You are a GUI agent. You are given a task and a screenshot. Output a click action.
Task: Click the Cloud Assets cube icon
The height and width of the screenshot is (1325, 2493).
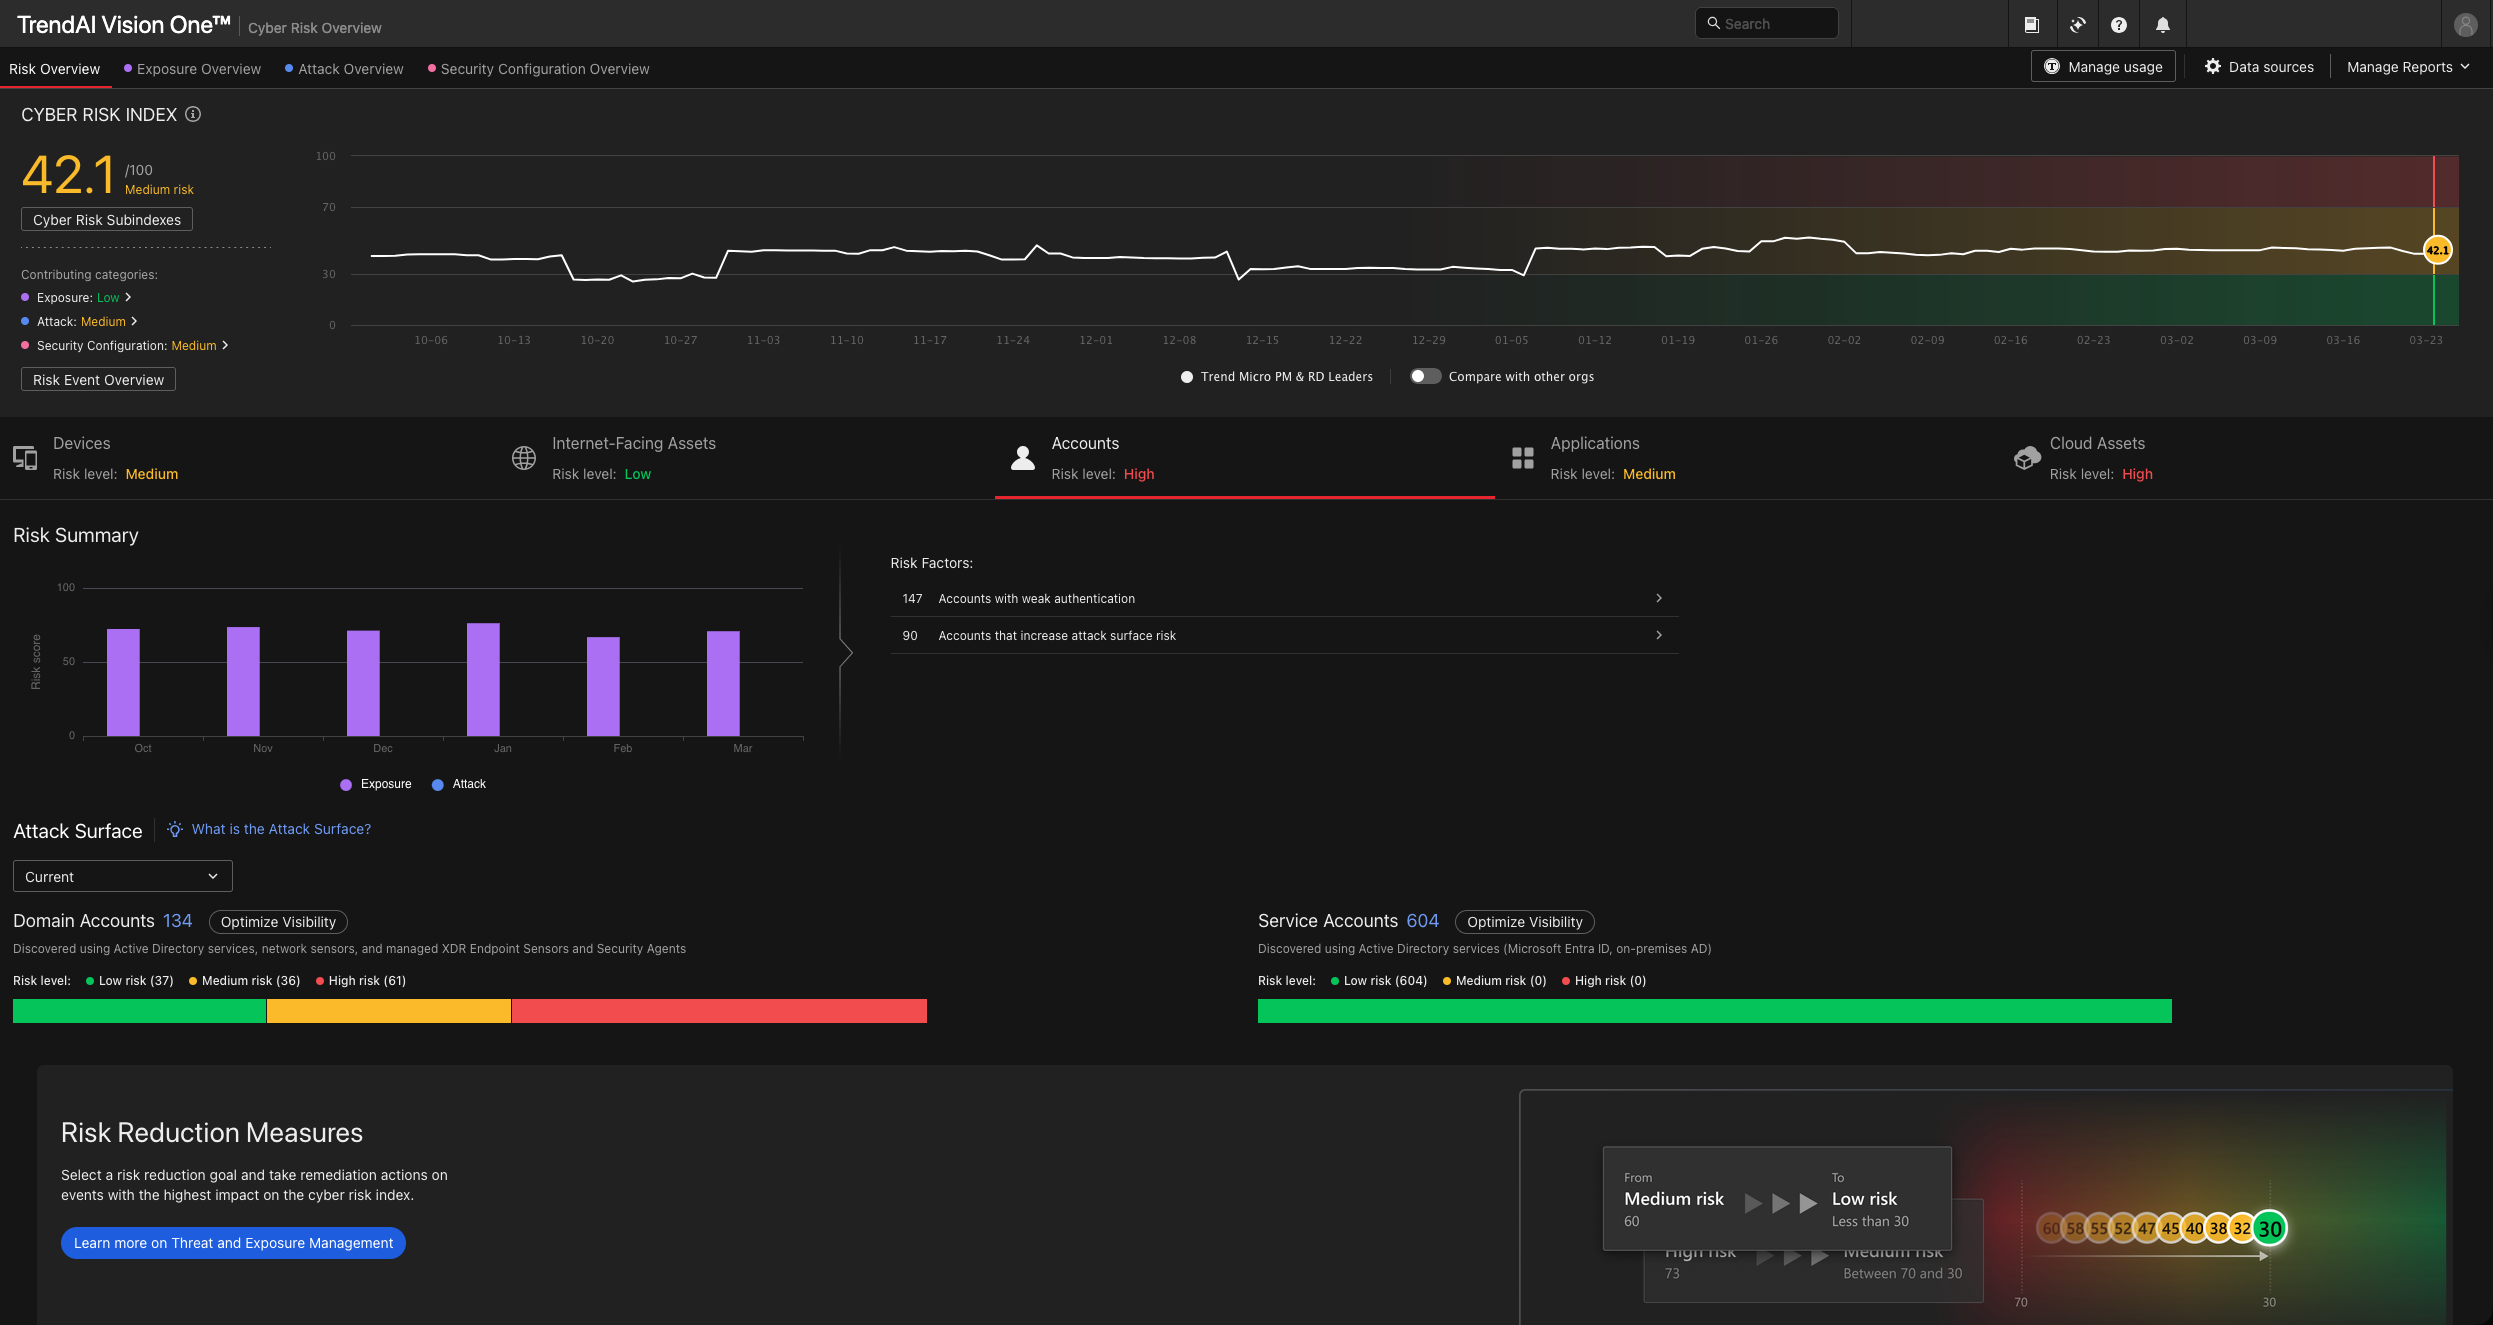2026,458
